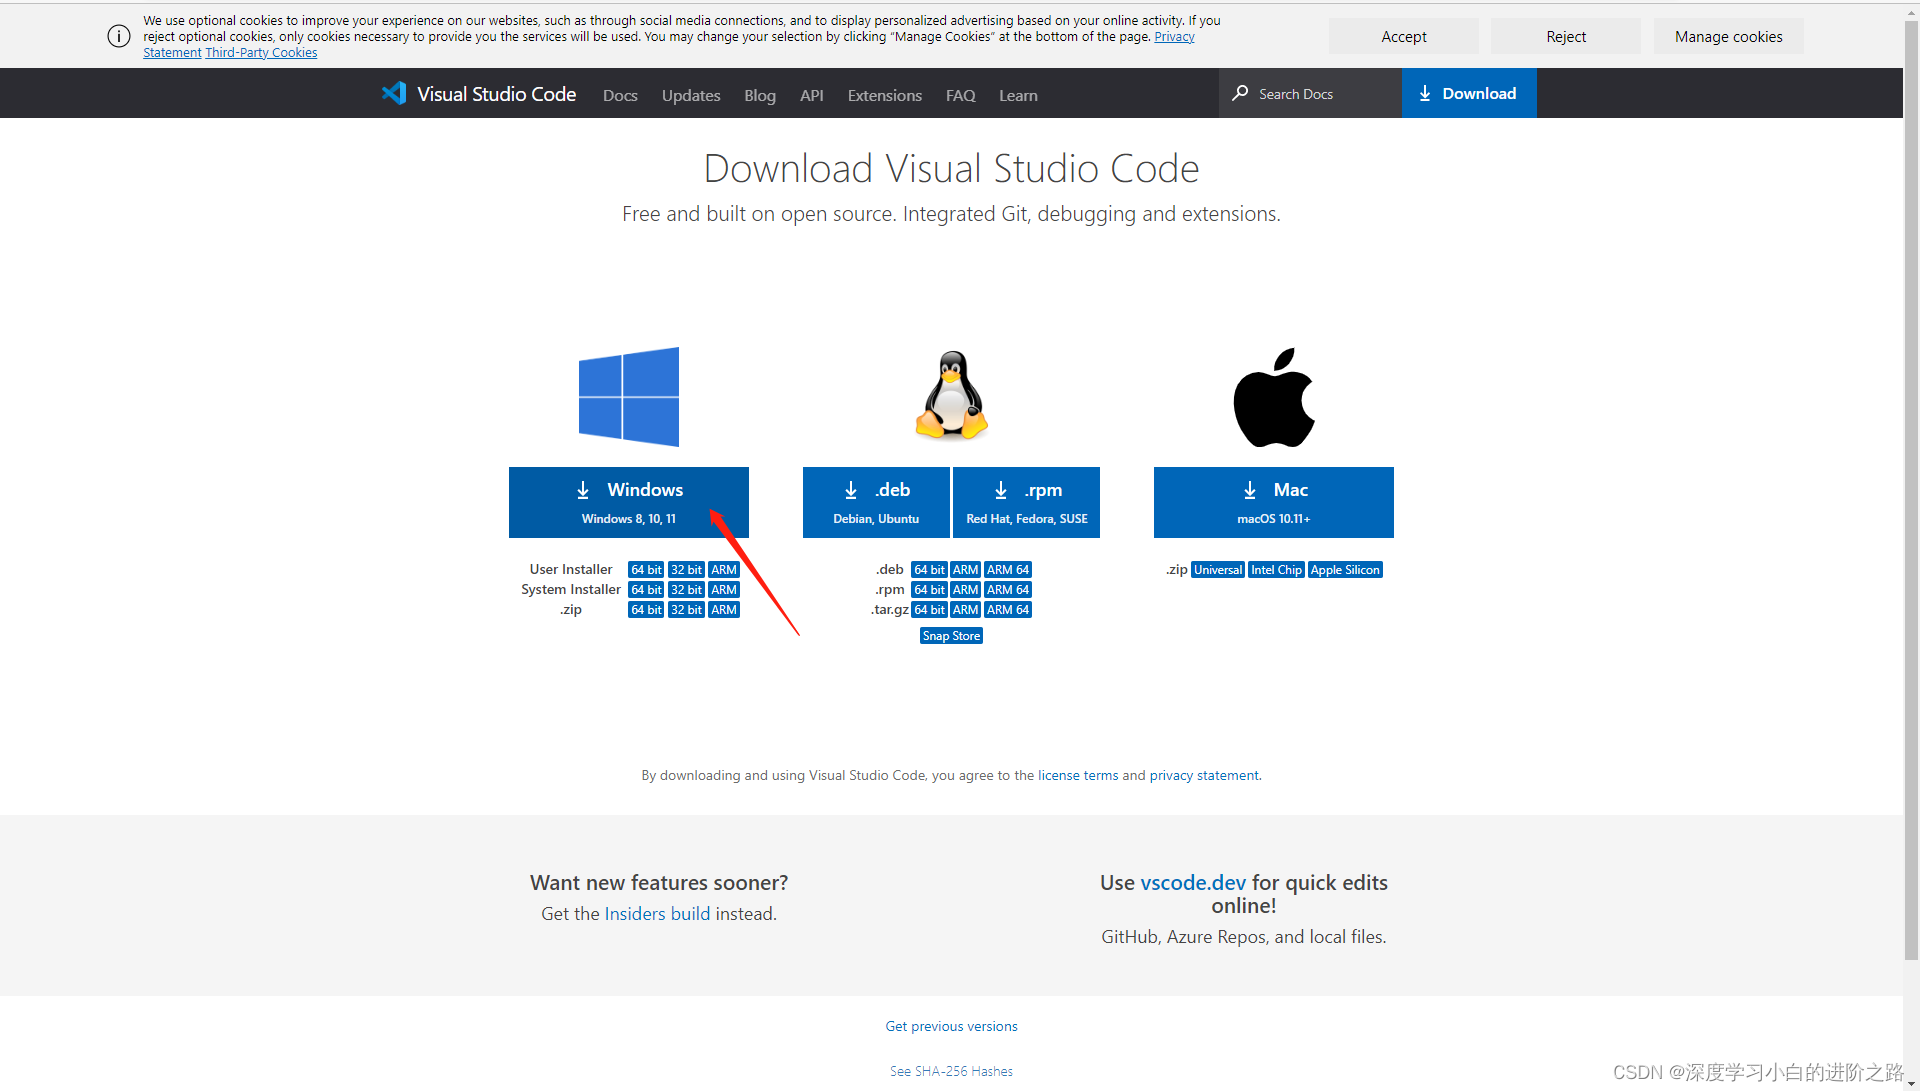Open the Third-Party Cookies link
This screenshot has height=1091, width=1920.
click(x=261, y=53)
